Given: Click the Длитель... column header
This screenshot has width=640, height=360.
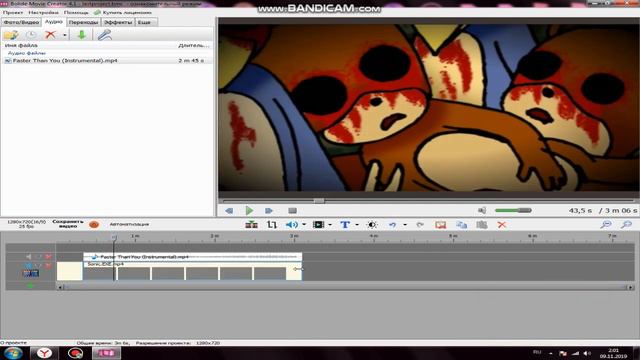Looking at the screenshot, I should pyautogui.click(x=193, y=45).
